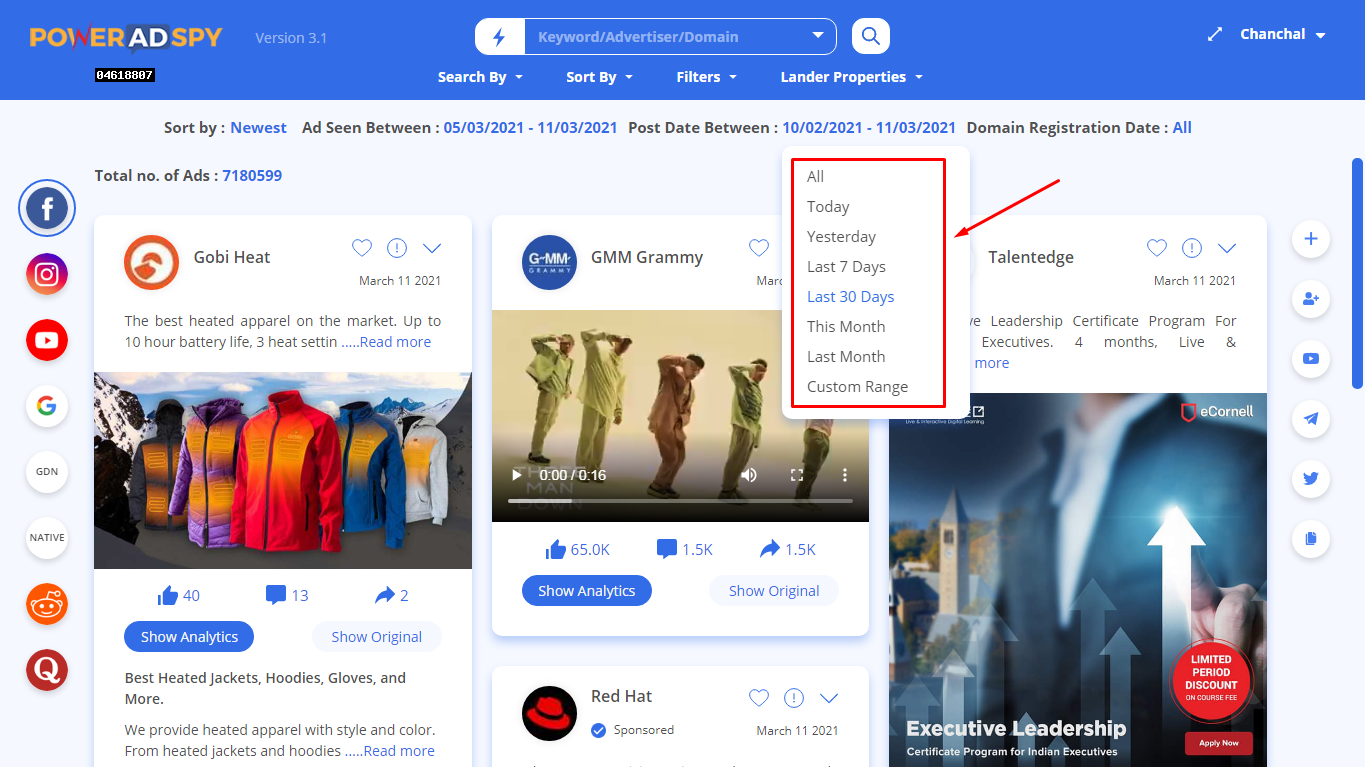Favorite the Talentedge ad with heart icon

point(1157,248)
